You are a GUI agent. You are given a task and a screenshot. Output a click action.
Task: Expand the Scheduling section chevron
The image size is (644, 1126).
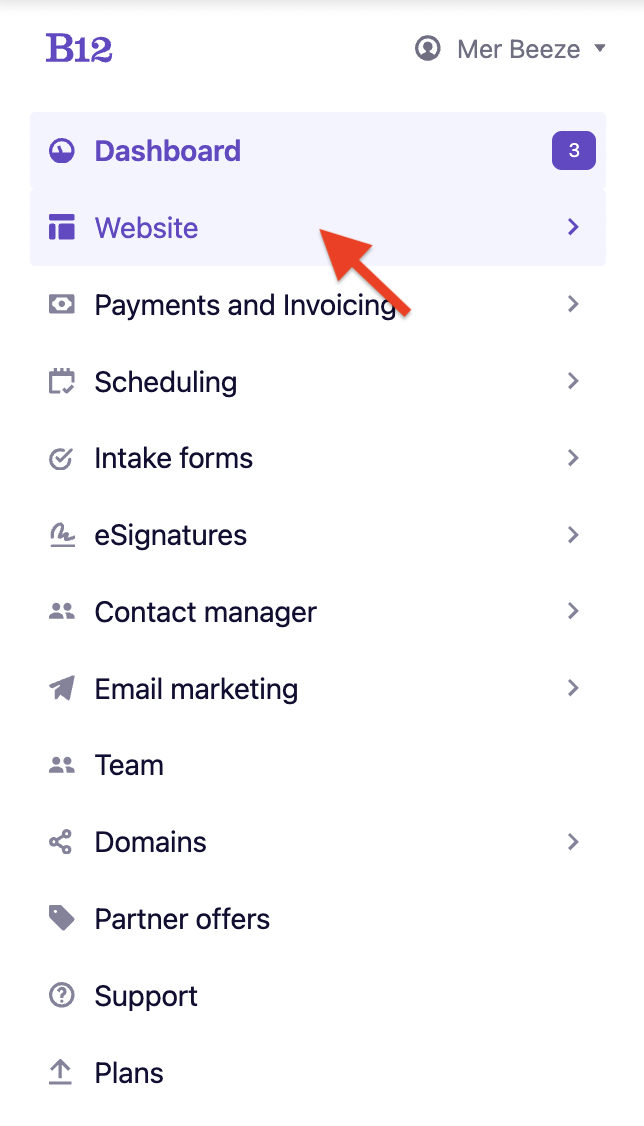click(573, 381)
